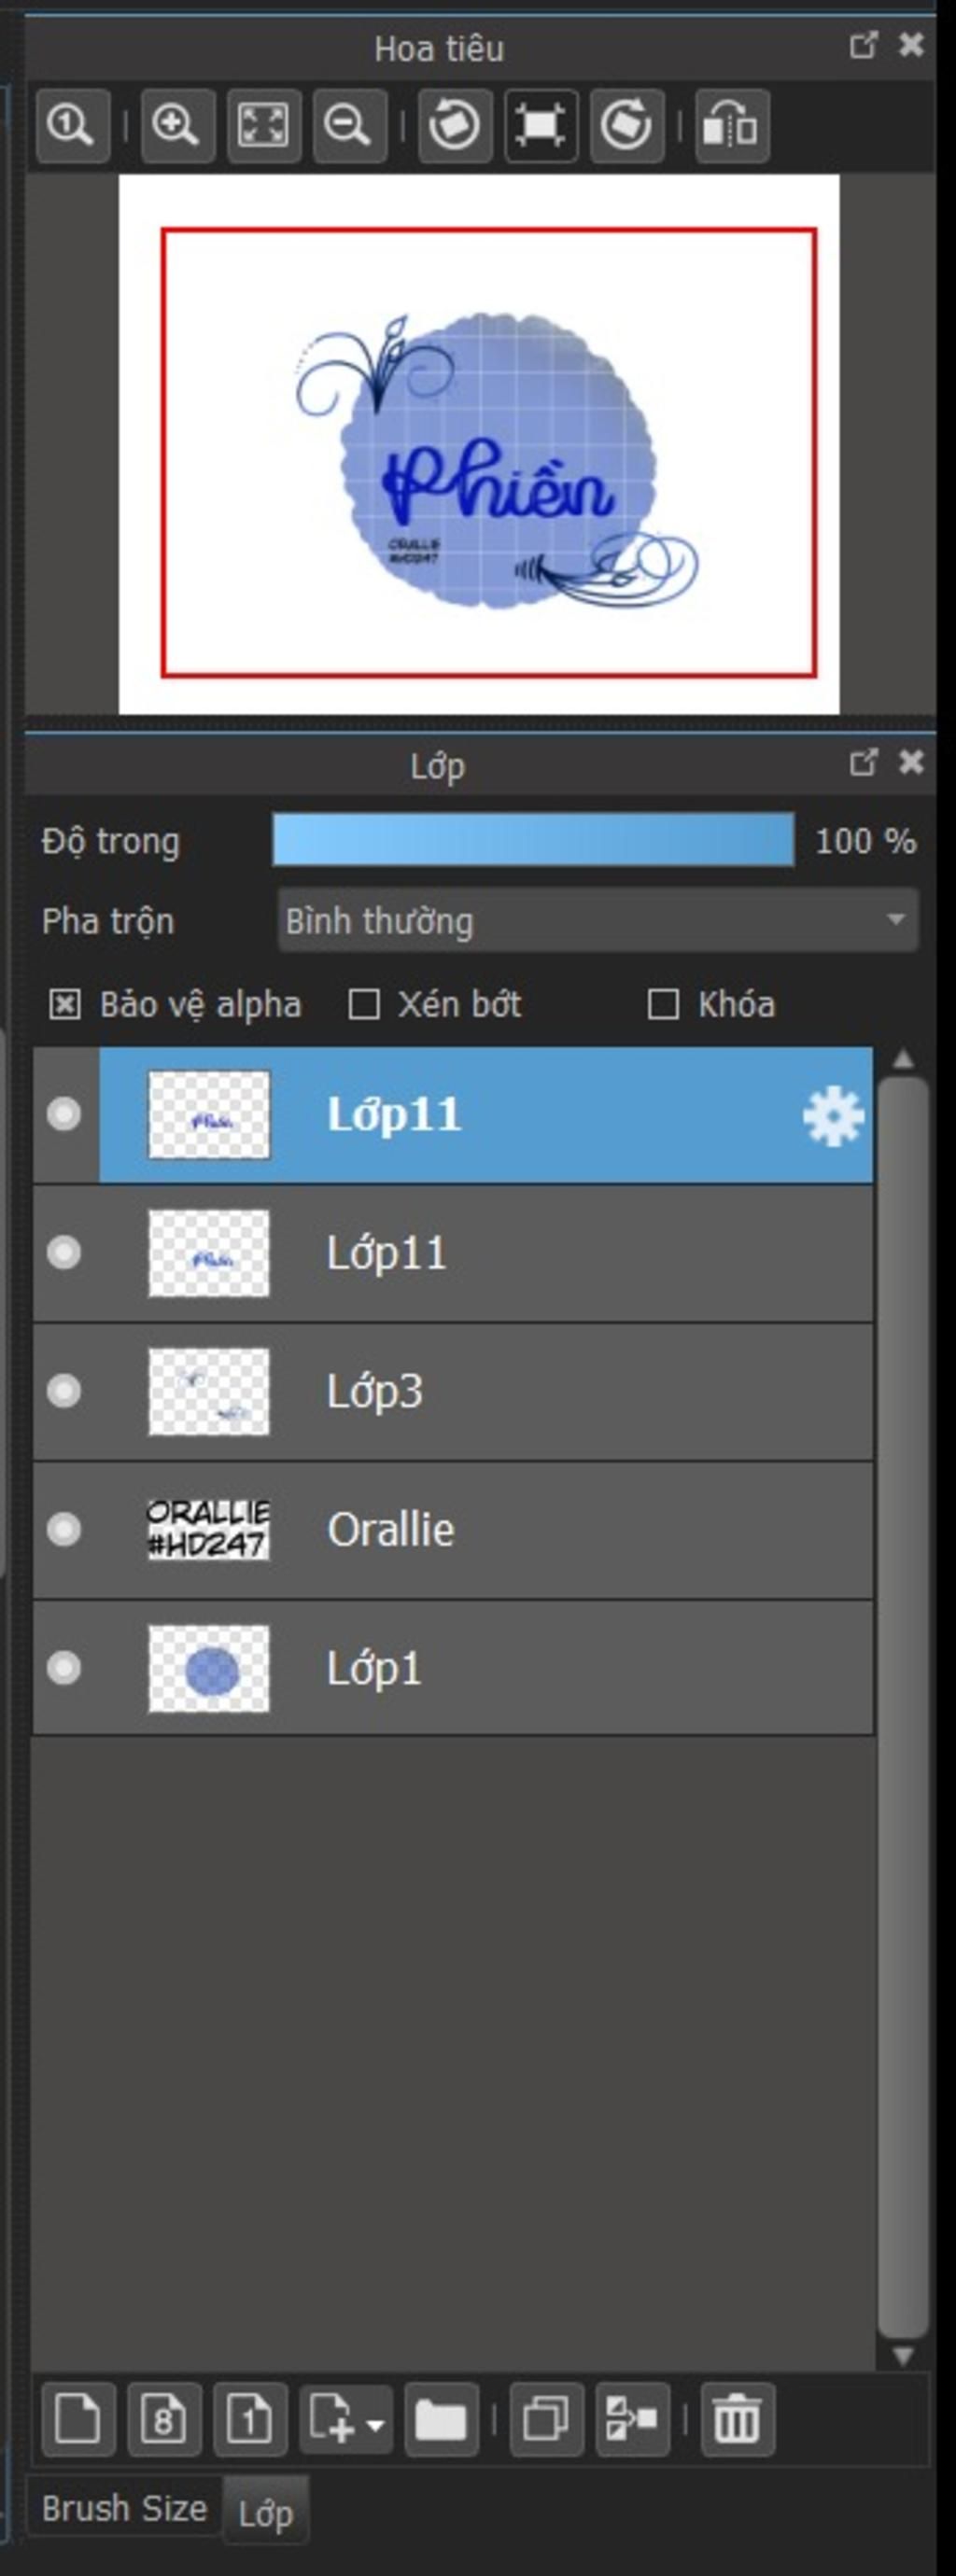Viewport: 956px width, 2576px height.
Task: Click the zoom in navigator icon
Action: 177,126
